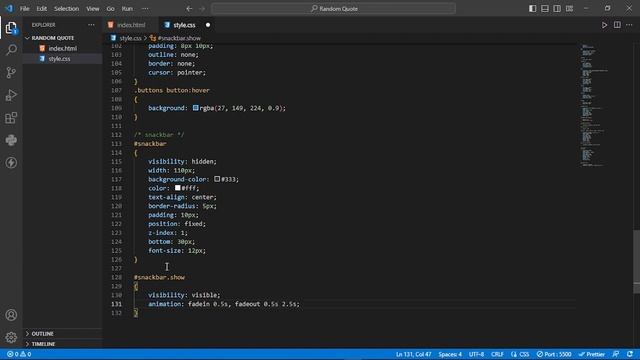Toggle the bottom panel layout icon
Viewport: 640px width, 360px height.
tap(545, 9)
